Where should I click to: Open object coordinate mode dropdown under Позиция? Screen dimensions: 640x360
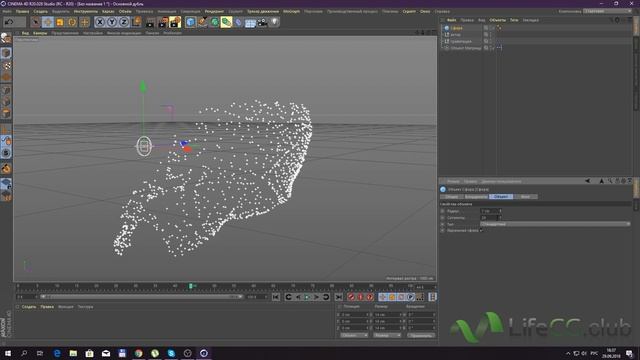[x=354, y=335]
